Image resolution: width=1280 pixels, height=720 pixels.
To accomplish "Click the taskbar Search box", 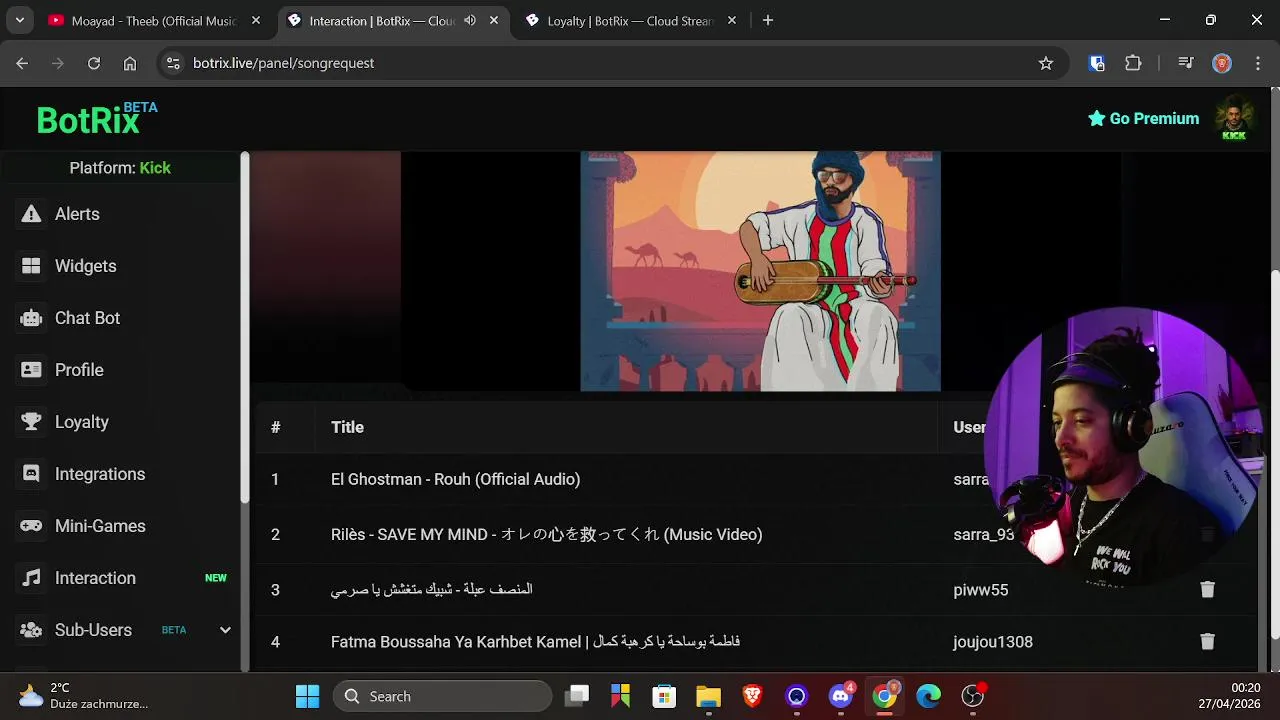I will 442,696.
